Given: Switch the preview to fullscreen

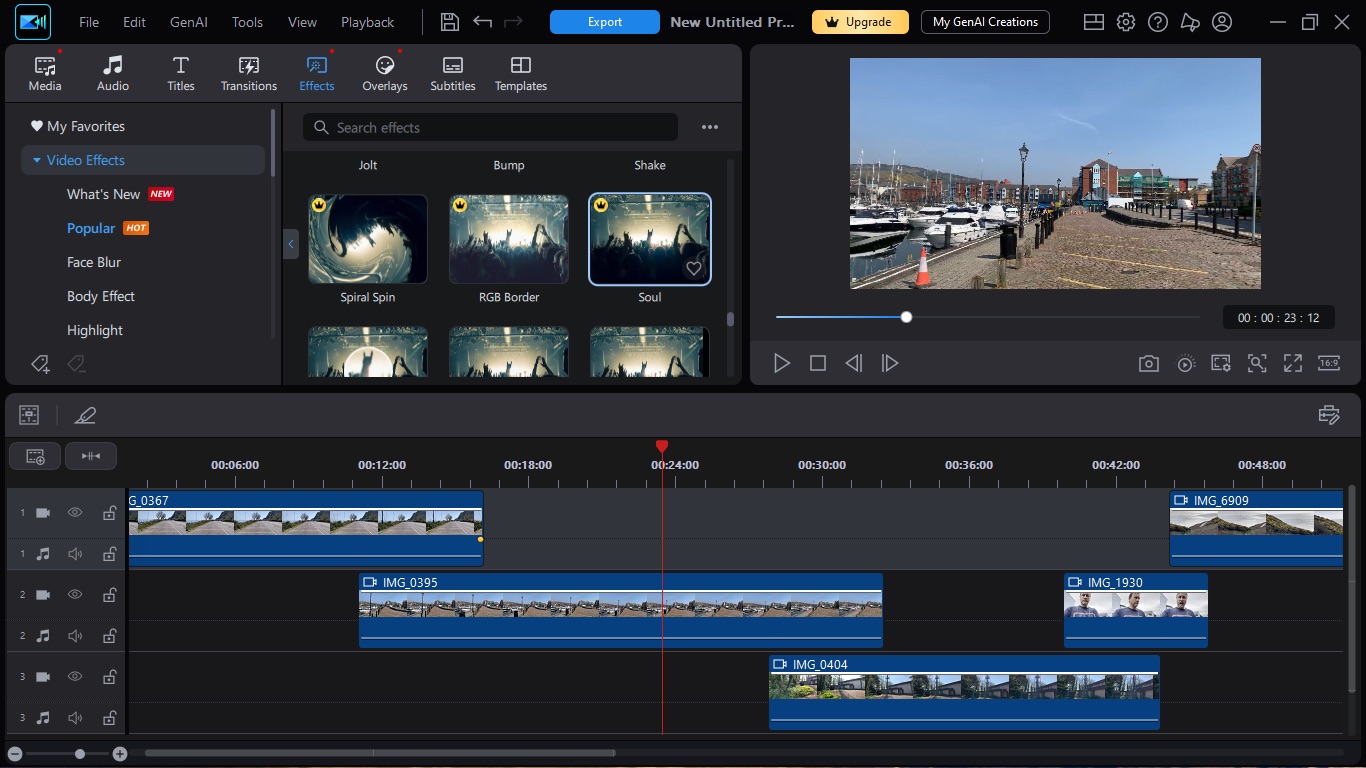Looking at the screenshot, I should (1293, 364).
